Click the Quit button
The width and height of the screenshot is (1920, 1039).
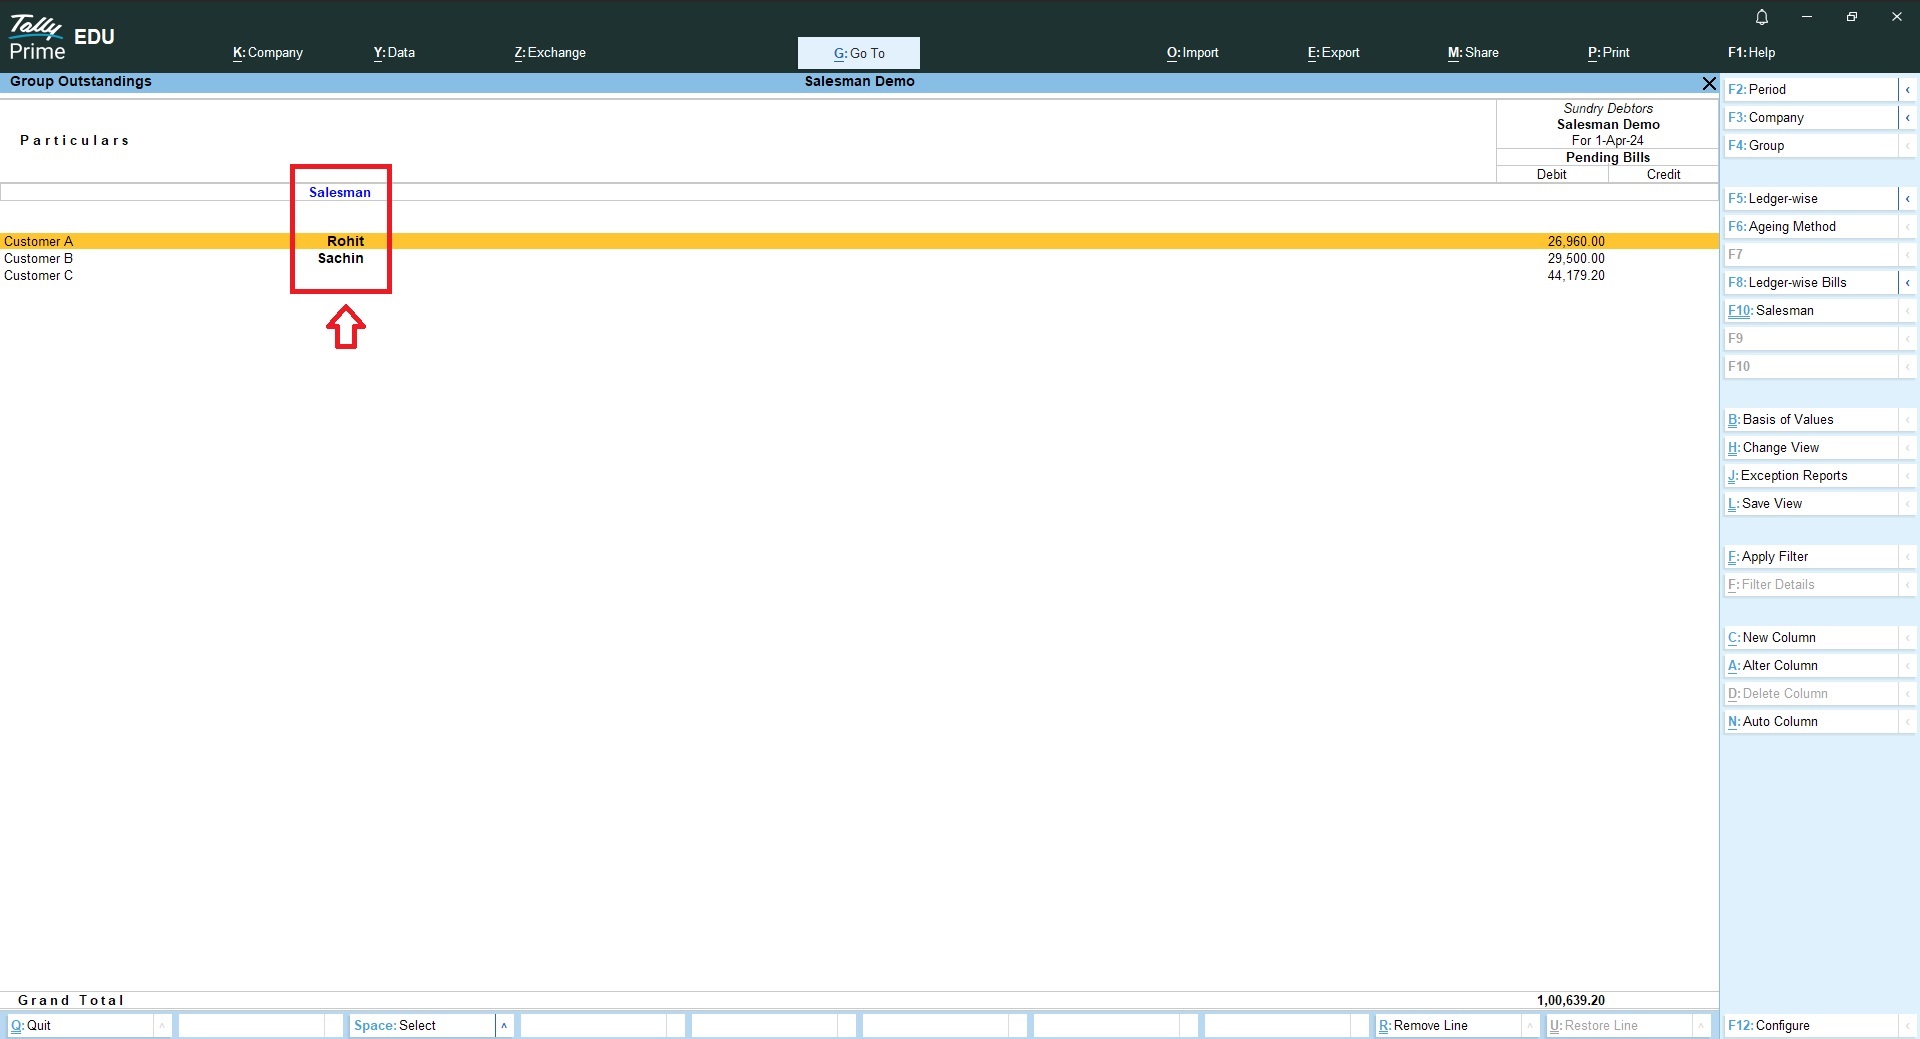pyautogui.click(x=80, y=1025)
